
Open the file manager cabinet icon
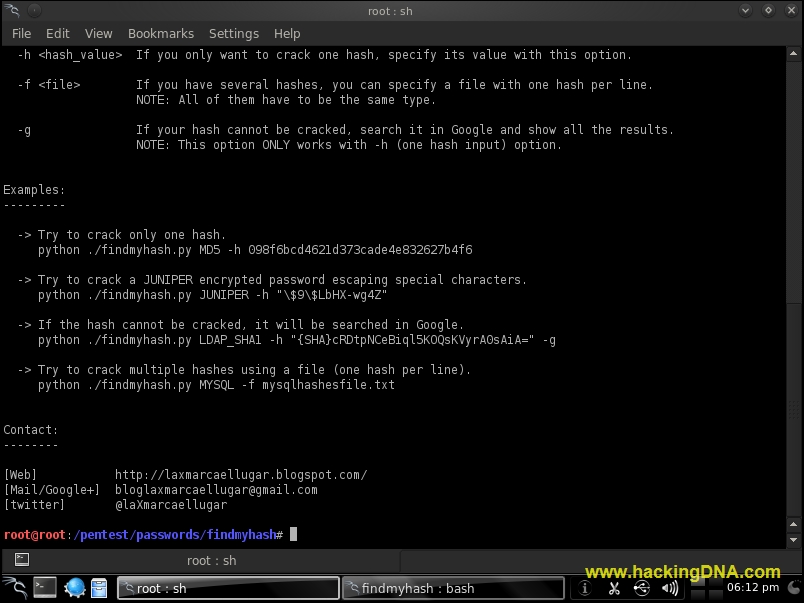pyautogui.click(x=99, y=588)
